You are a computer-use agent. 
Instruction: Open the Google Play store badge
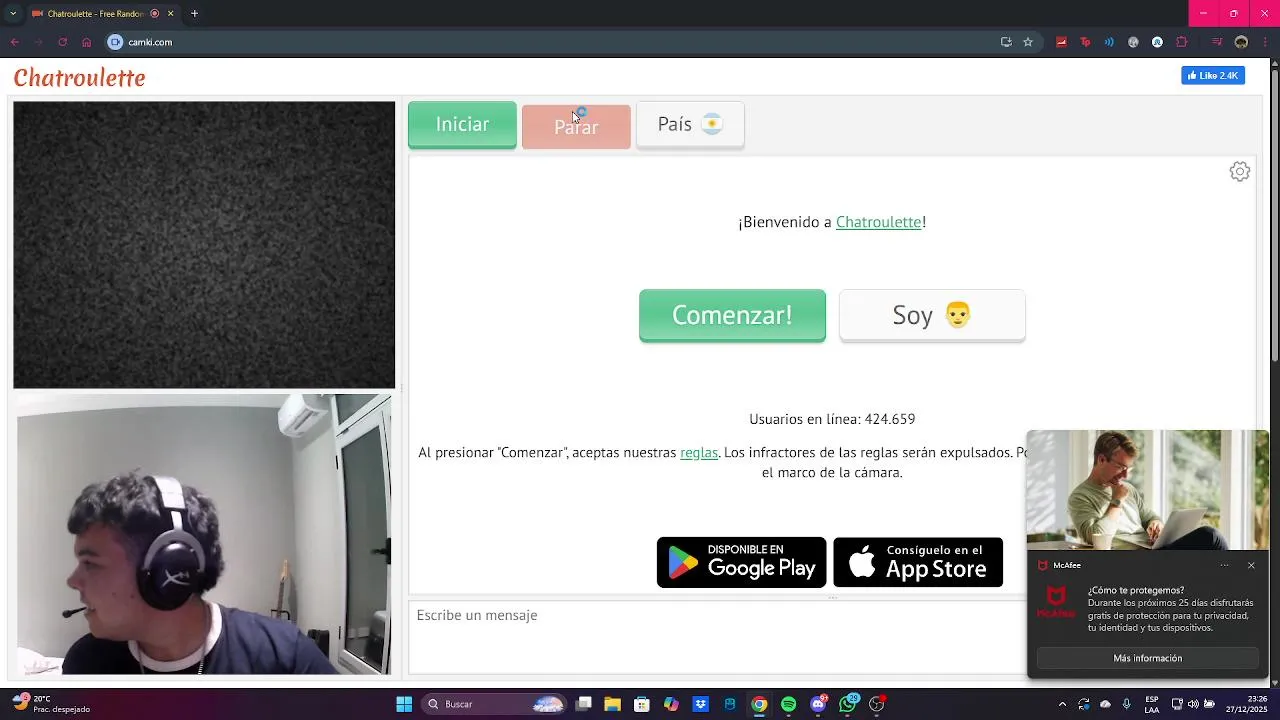click(x=741, y=562)
